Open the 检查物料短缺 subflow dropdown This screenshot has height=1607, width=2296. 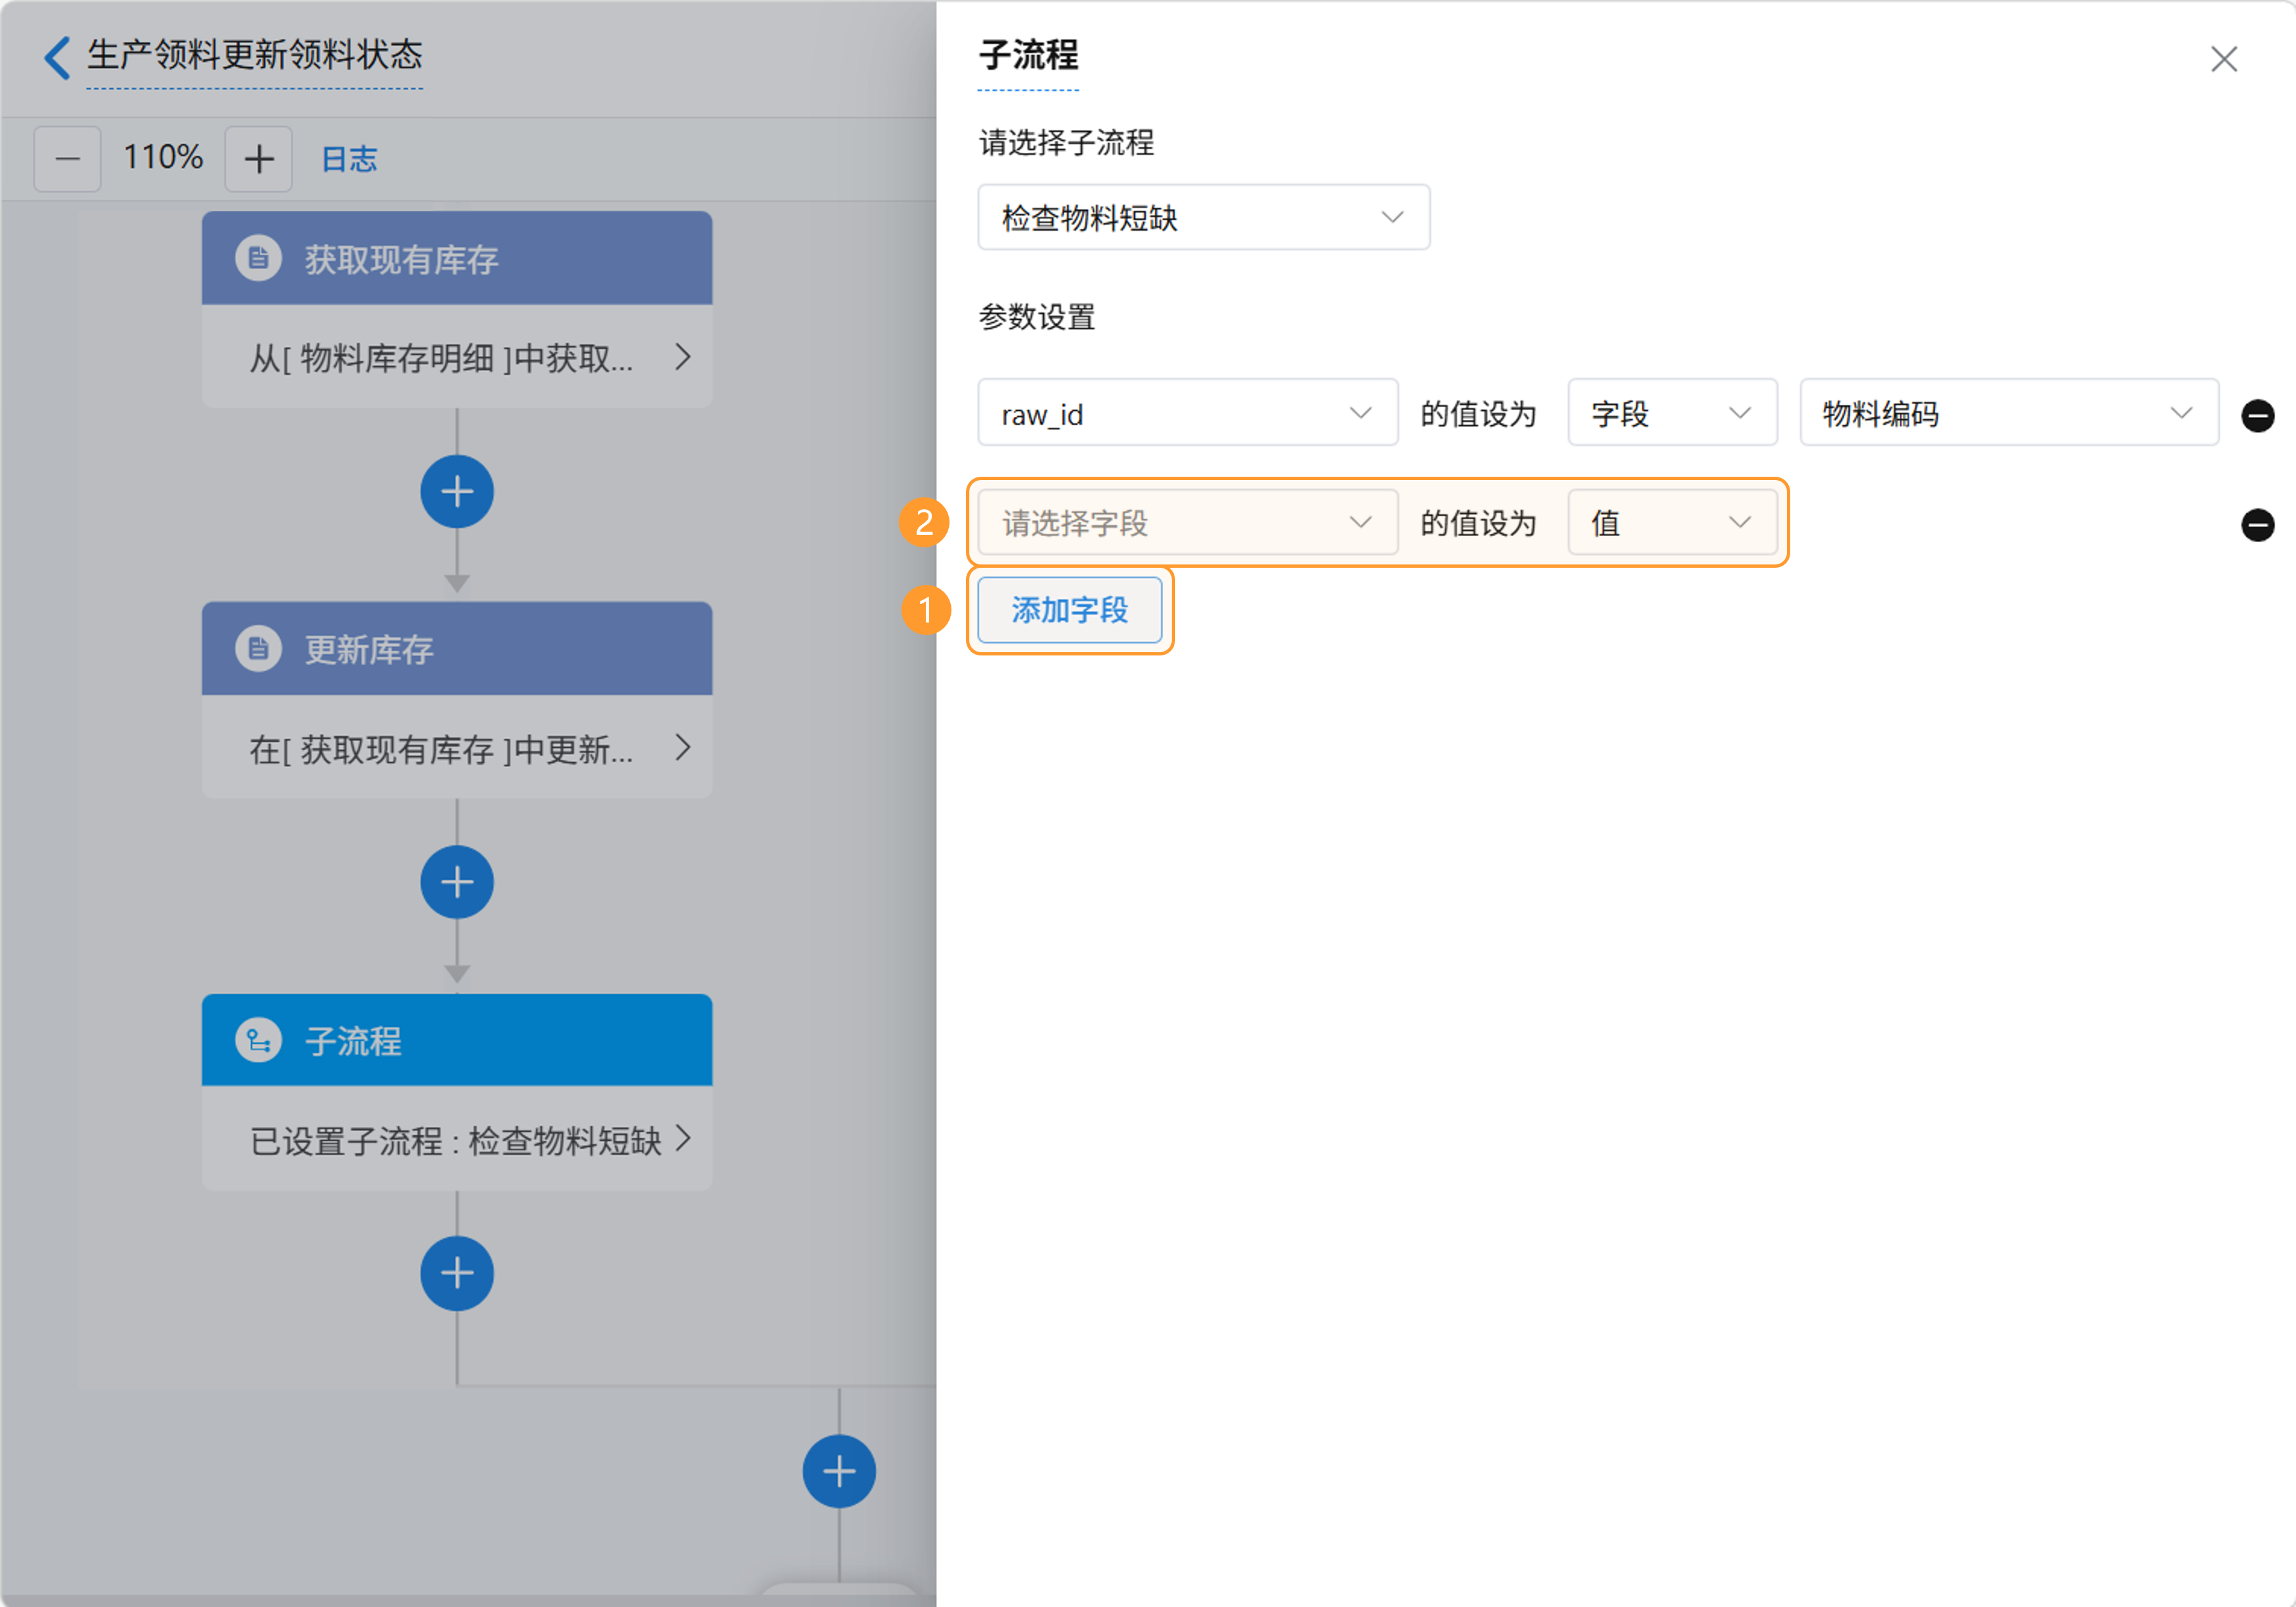pos(1203,217)
